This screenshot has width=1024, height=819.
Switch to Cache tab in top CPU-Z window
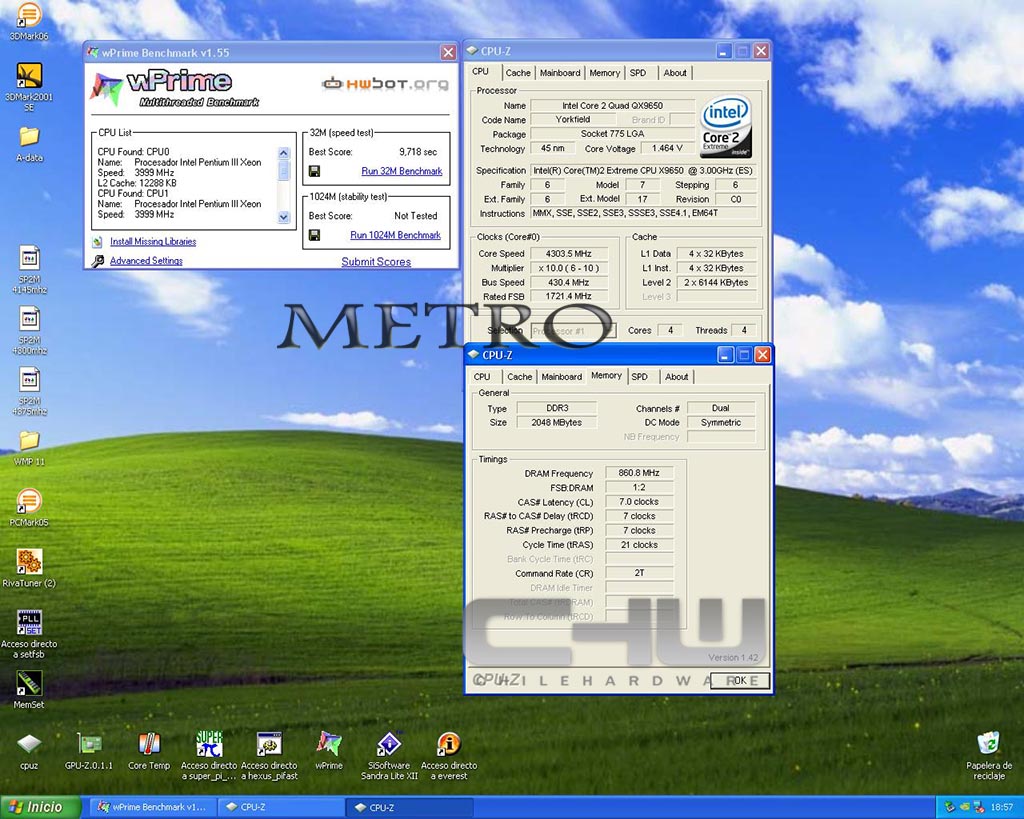[x=518, y=73]
